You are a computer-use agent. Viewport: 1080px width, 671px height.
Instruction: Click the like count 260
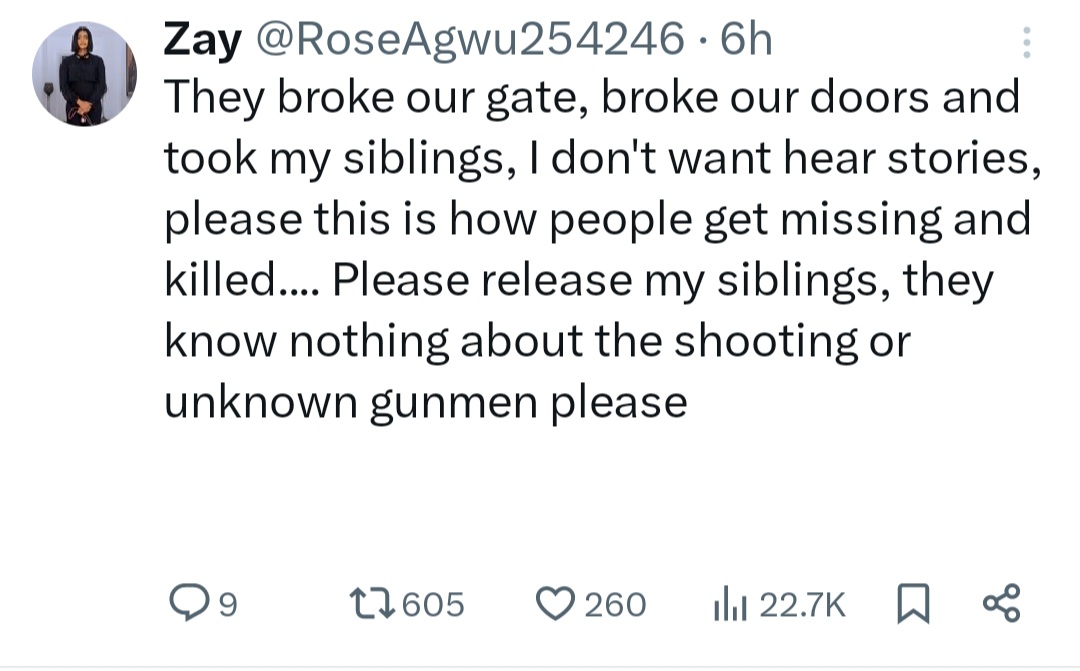point(614,604)
